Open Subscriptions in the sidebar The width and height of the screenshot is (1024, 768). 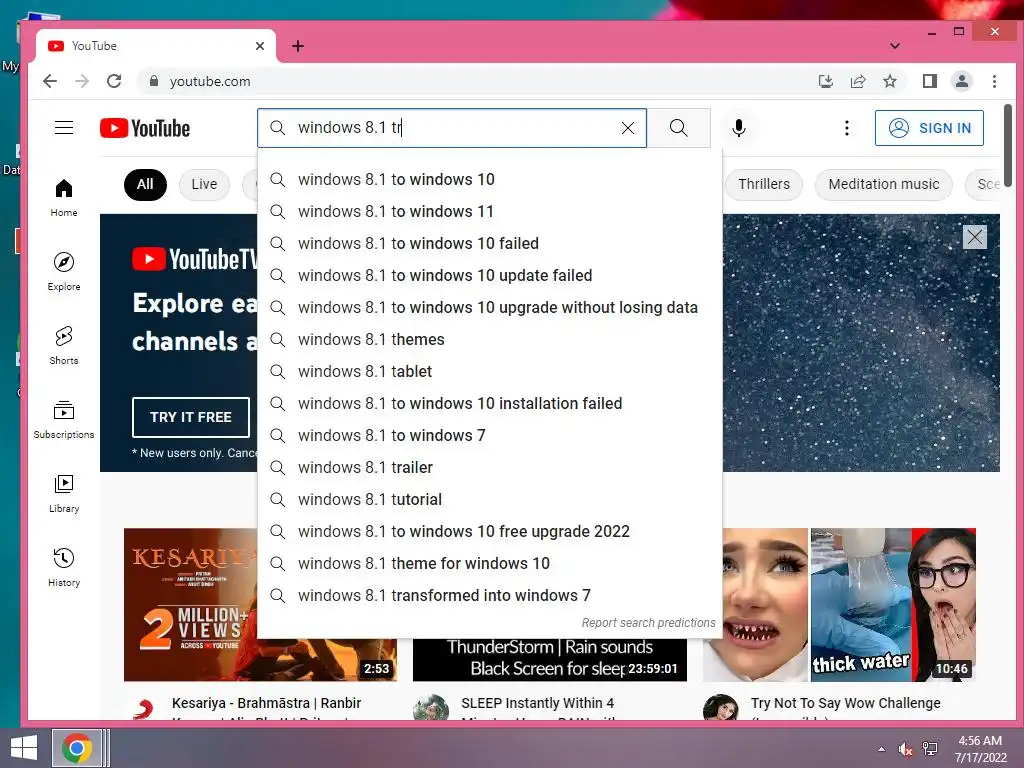(x=64, y=419)
